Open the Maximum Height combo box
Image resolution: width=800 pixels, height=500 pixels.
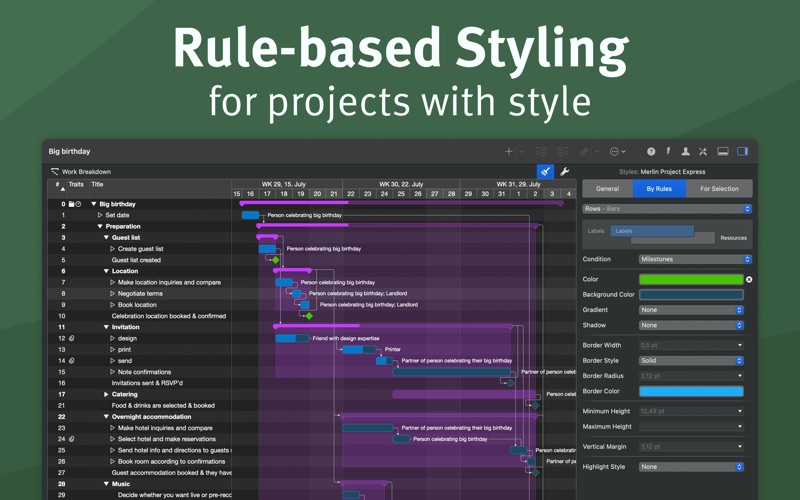691,427
